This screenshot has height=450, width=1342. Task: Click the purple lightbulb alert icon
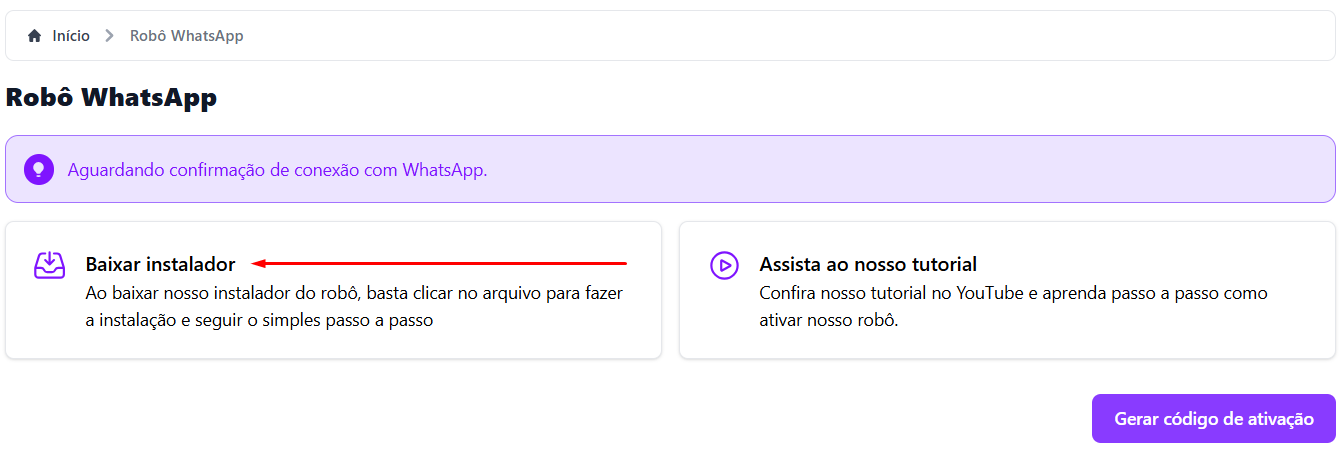click(x=39, y=169)
